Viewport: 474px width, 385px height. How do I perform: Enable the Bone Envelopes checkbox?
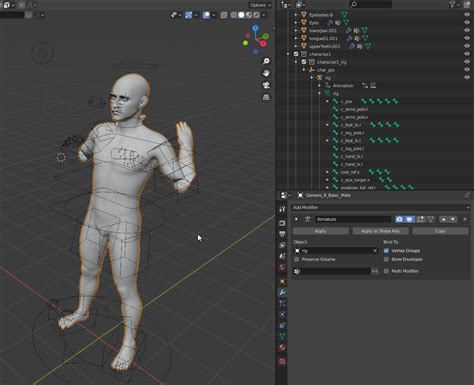click(x=386, y=259)
